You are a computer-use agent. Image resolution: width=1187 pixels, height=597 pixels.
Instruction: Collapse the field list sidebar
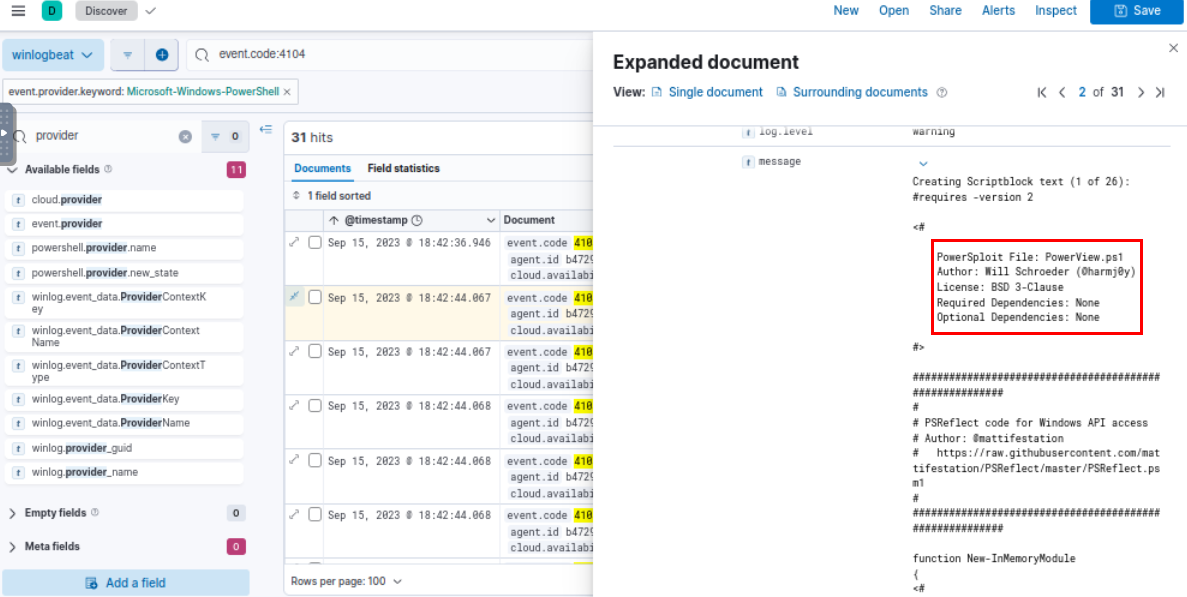coord(266,129)
